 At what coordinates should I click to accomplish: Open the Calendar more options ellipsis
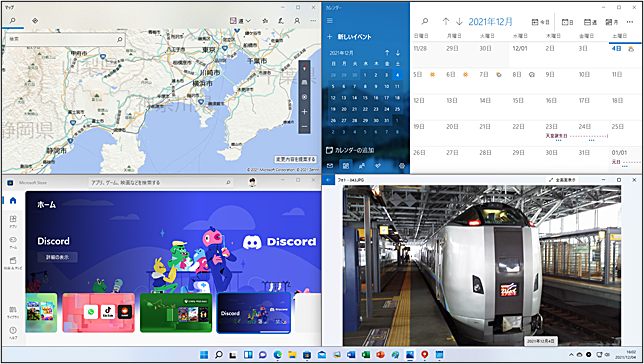click(630, 22)
